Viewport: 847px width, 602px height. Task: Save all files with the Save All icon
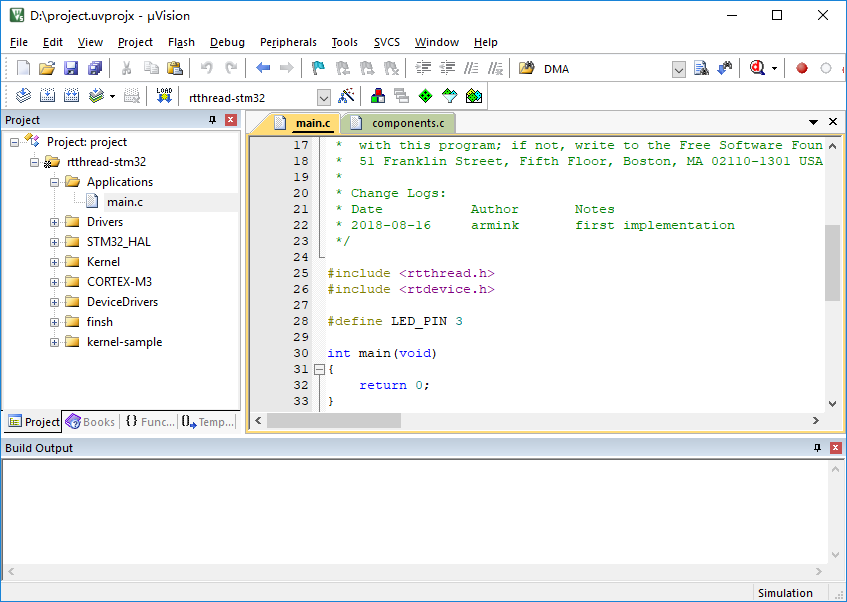pyautogui.click(x=95, y=68)
